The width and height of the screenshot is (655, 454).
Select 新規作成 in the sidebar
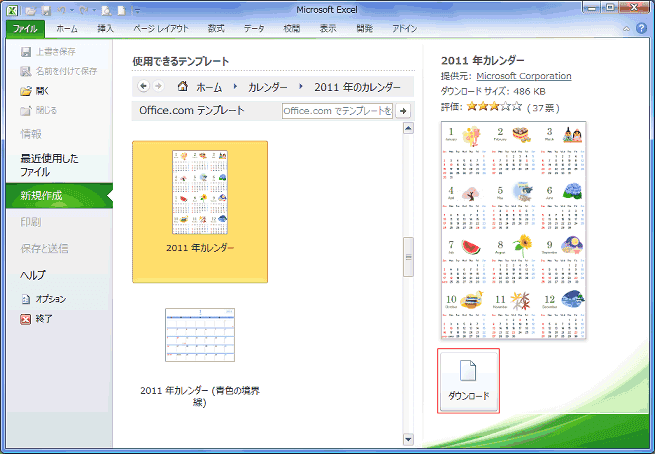pyautogui.click(x=59, y=195)
